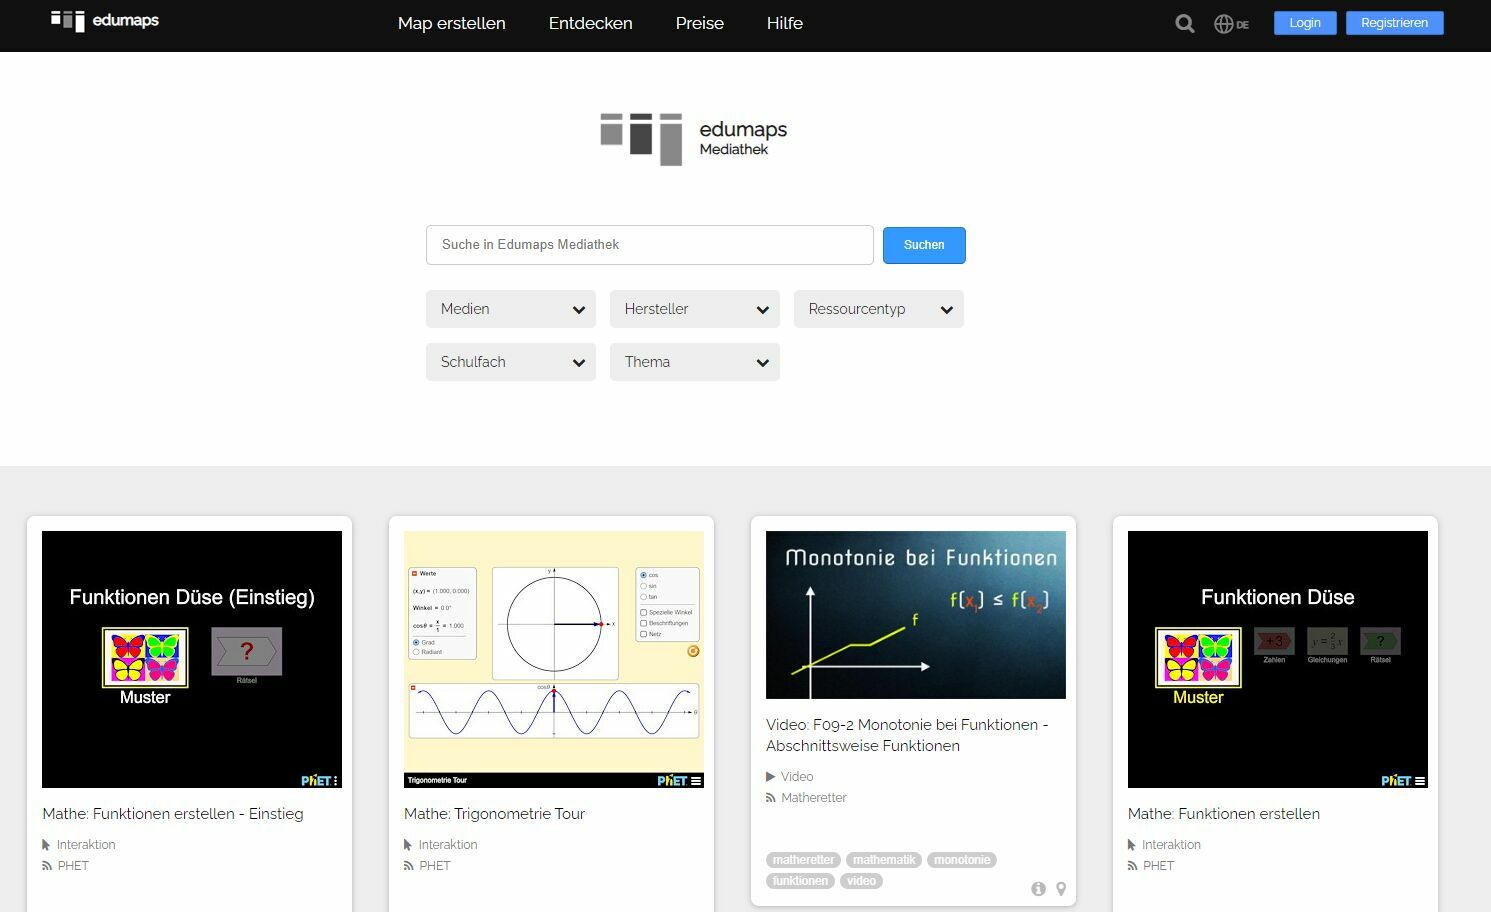Viewport: 1491px width, 912px height.
Task: Click the Login button
Action: click(x=1305, y=23)
